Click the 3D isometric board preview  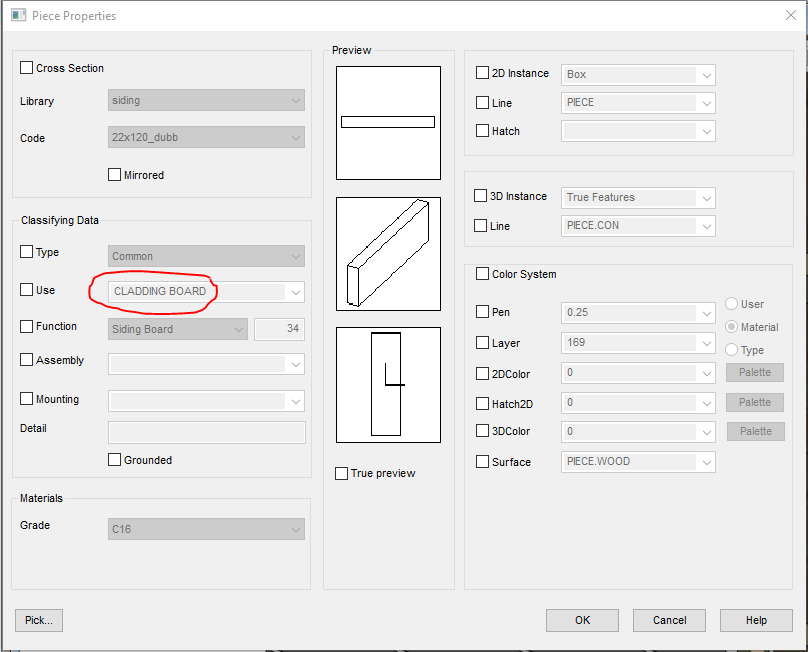pyautogui.click(x=388, y=253)
